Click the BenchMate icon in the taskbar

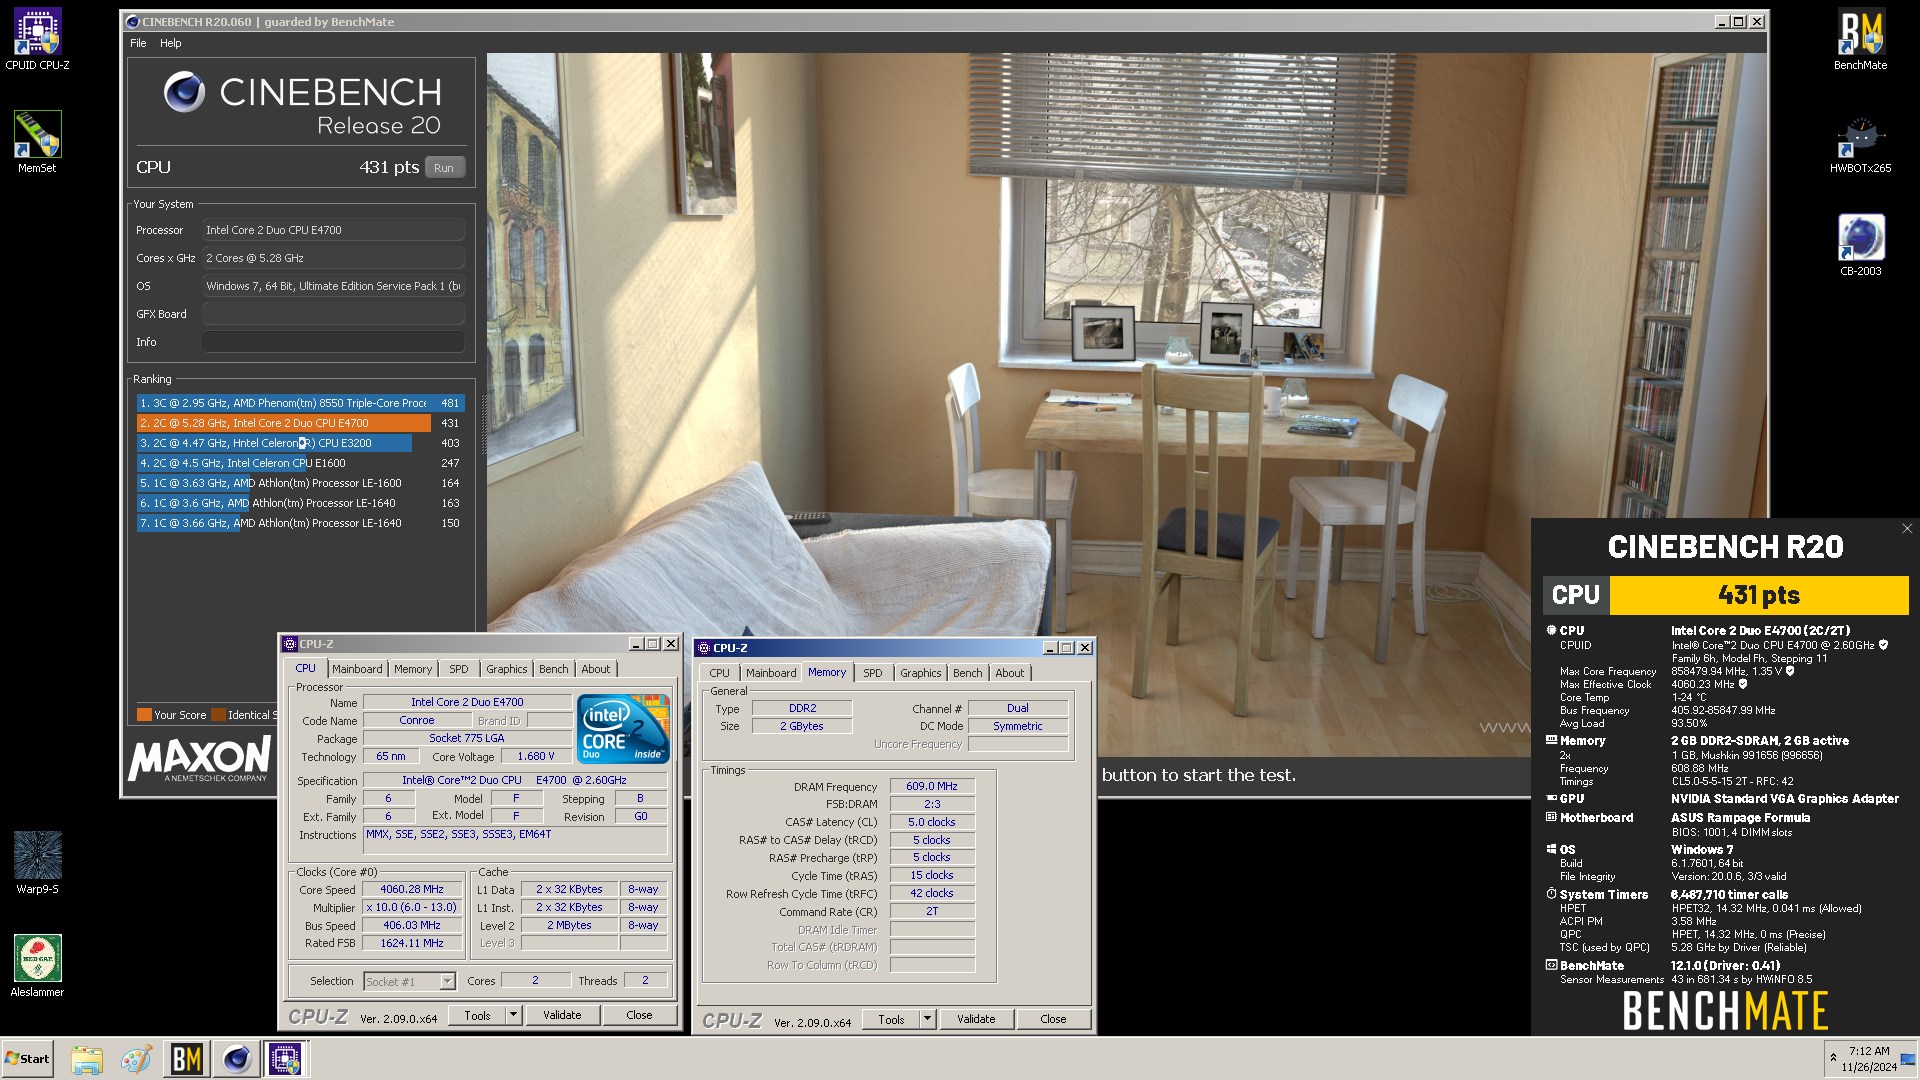click(187, 1058)
